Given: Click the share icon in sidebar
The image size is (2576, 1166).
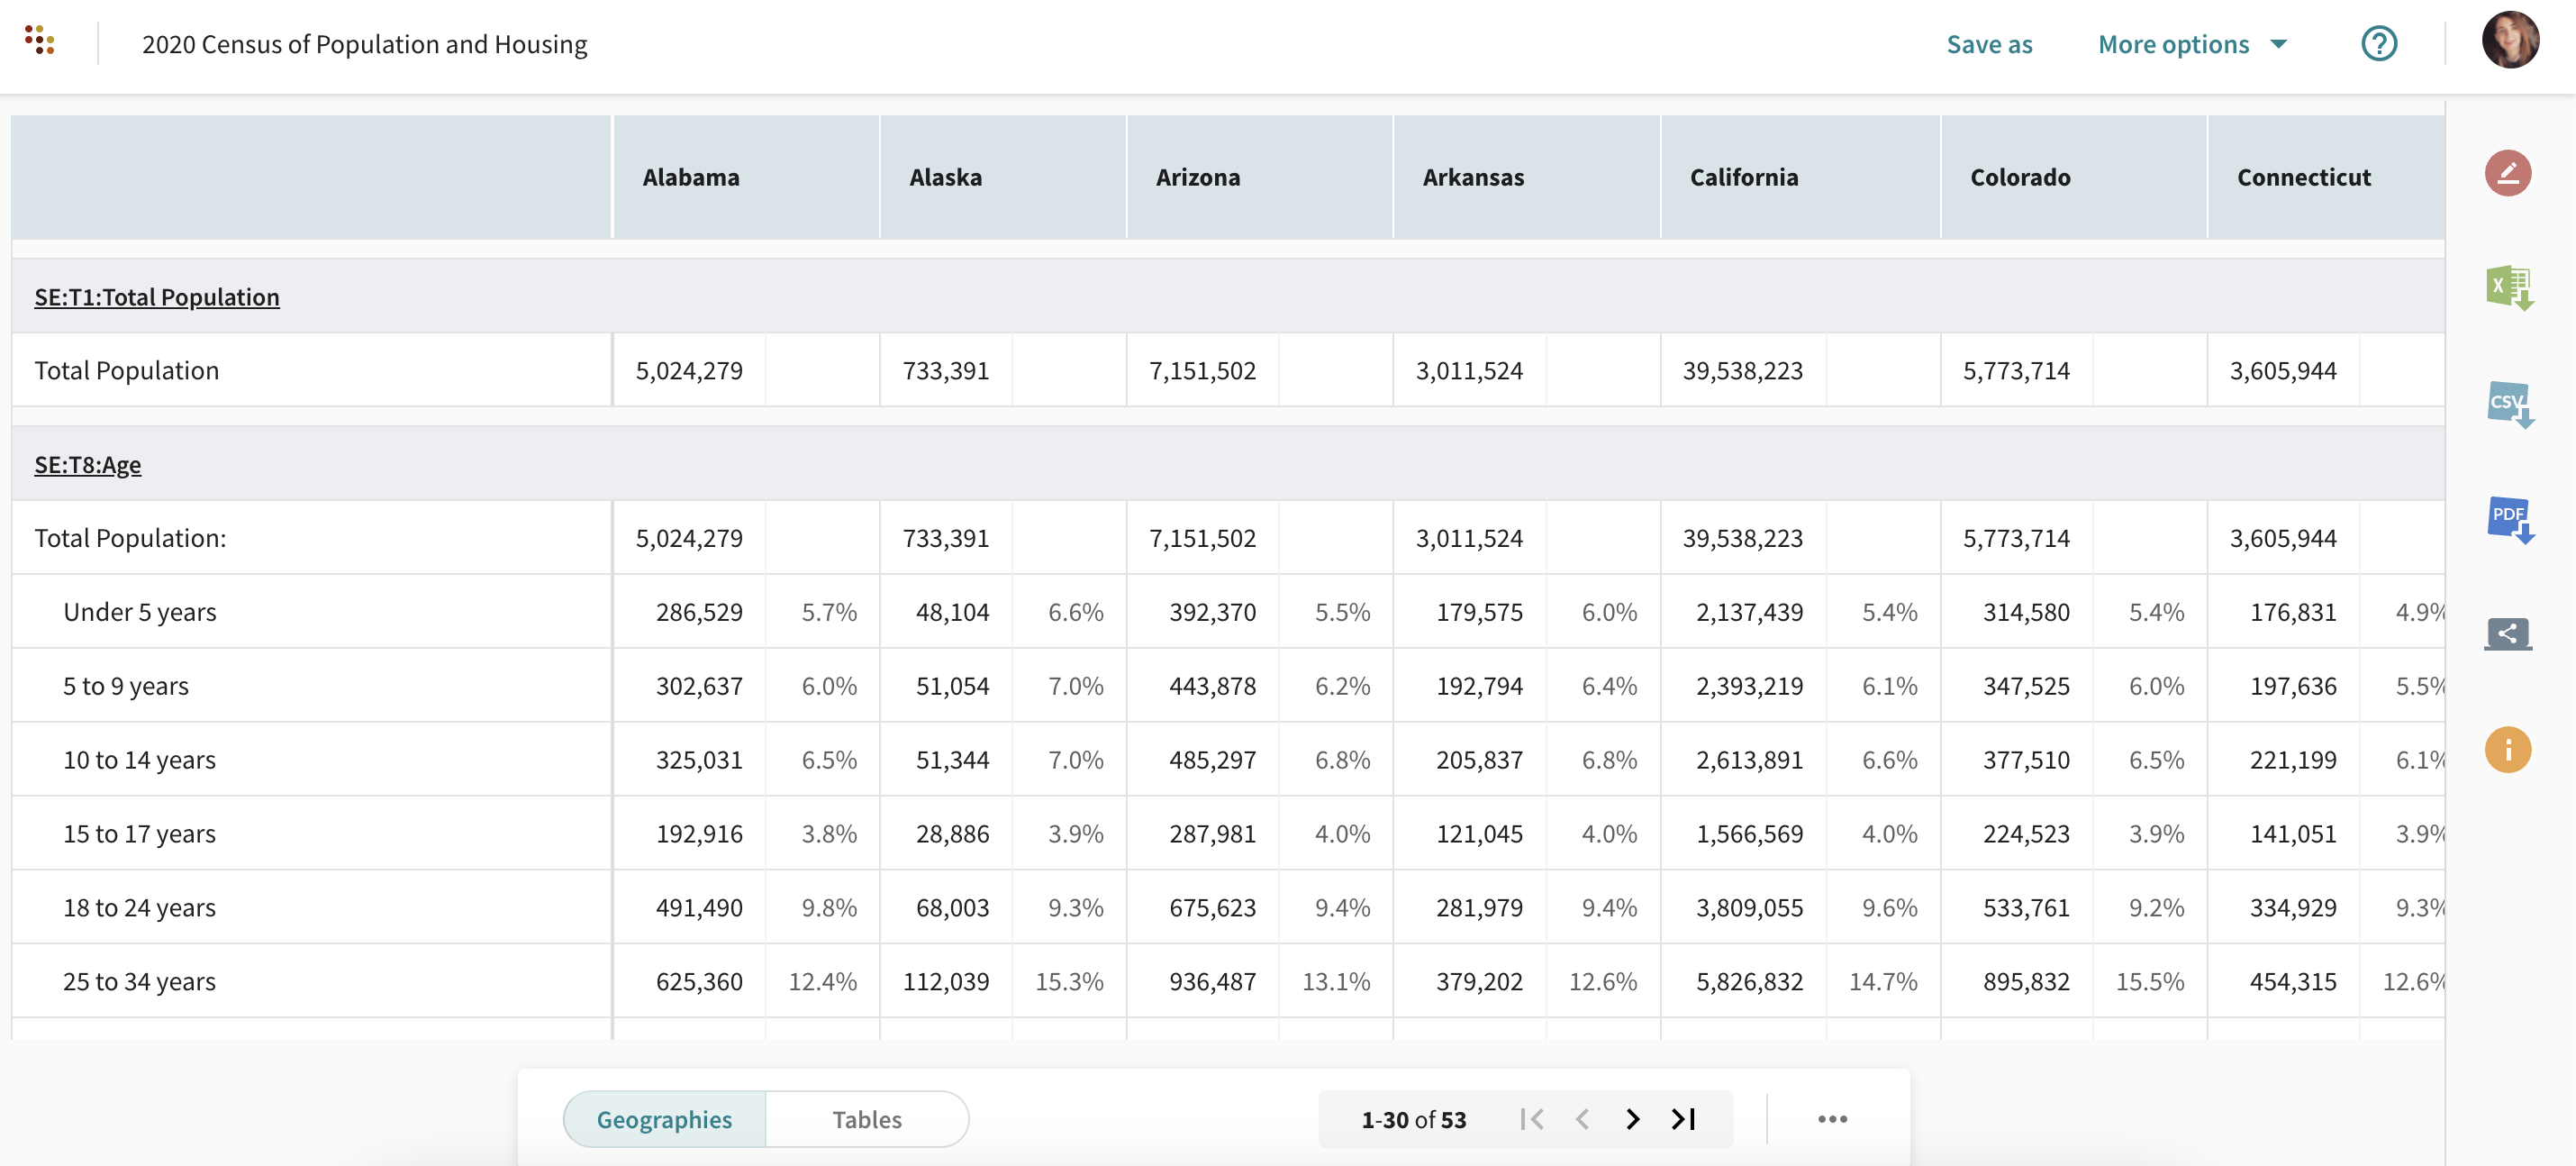Looking at the screenshot, I should 2507,633.
